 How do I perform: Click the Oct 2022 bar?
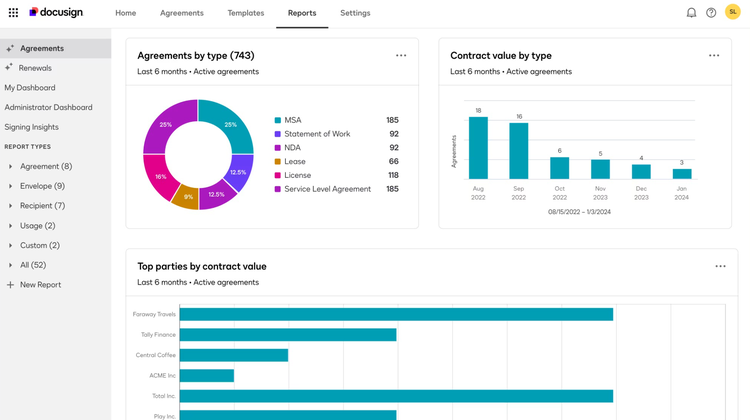560,168
